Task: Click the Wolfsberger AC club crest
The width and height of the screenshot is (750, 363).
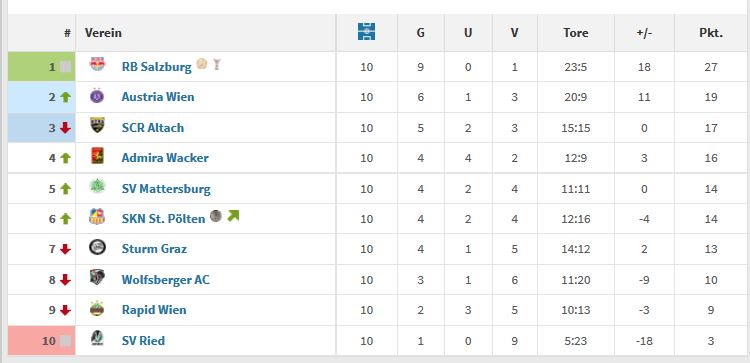Action: [97, 277]
